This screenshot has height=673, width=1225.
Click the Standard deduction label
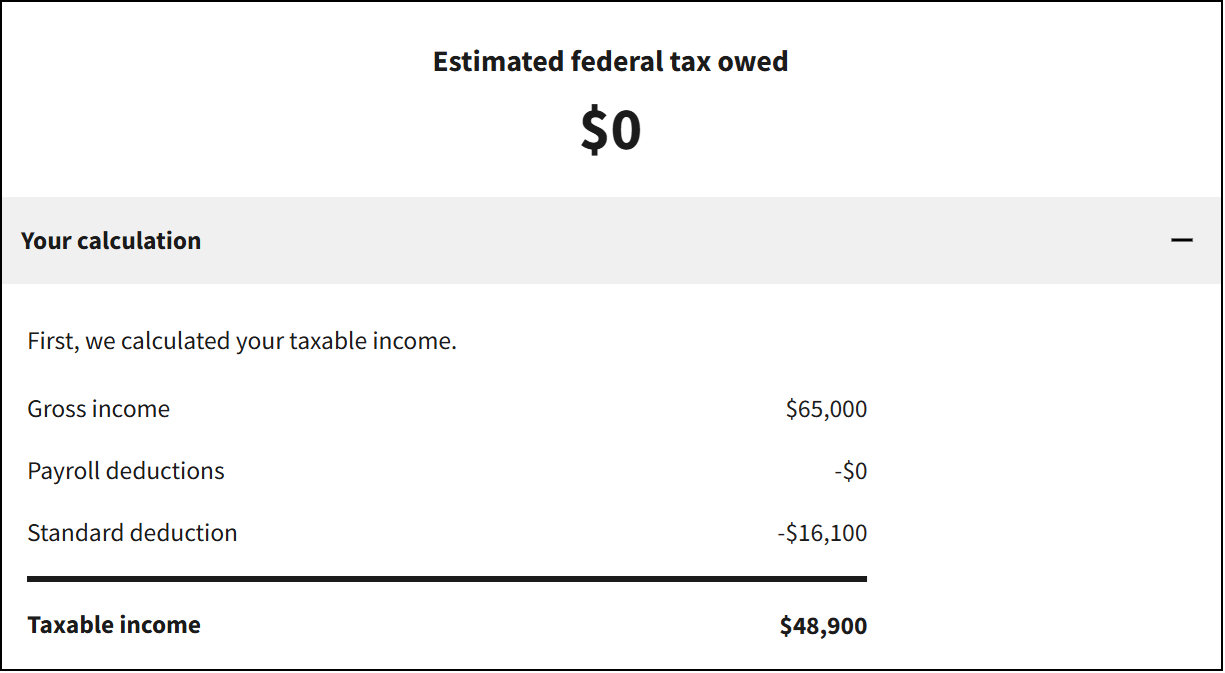[132, 532]
